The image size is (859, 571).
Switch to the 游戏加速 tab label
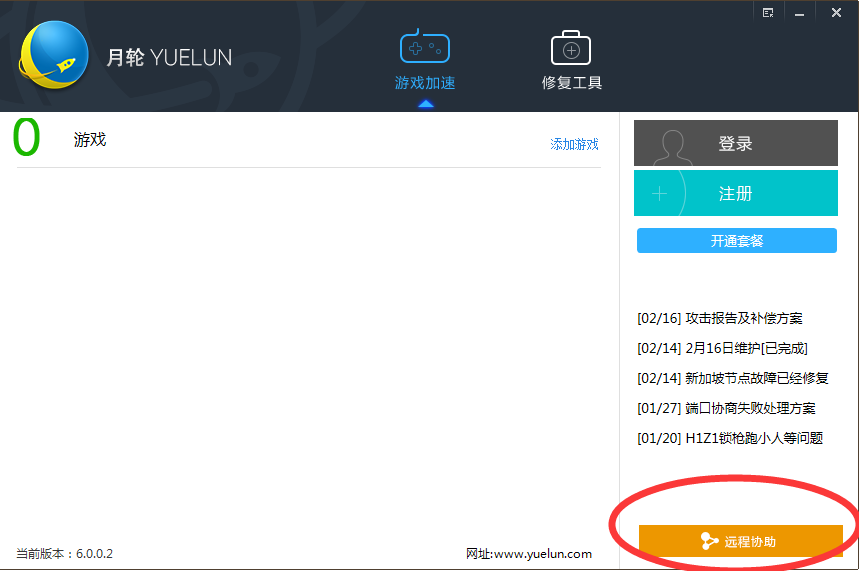pyautogui.click(x=425, y=83)
